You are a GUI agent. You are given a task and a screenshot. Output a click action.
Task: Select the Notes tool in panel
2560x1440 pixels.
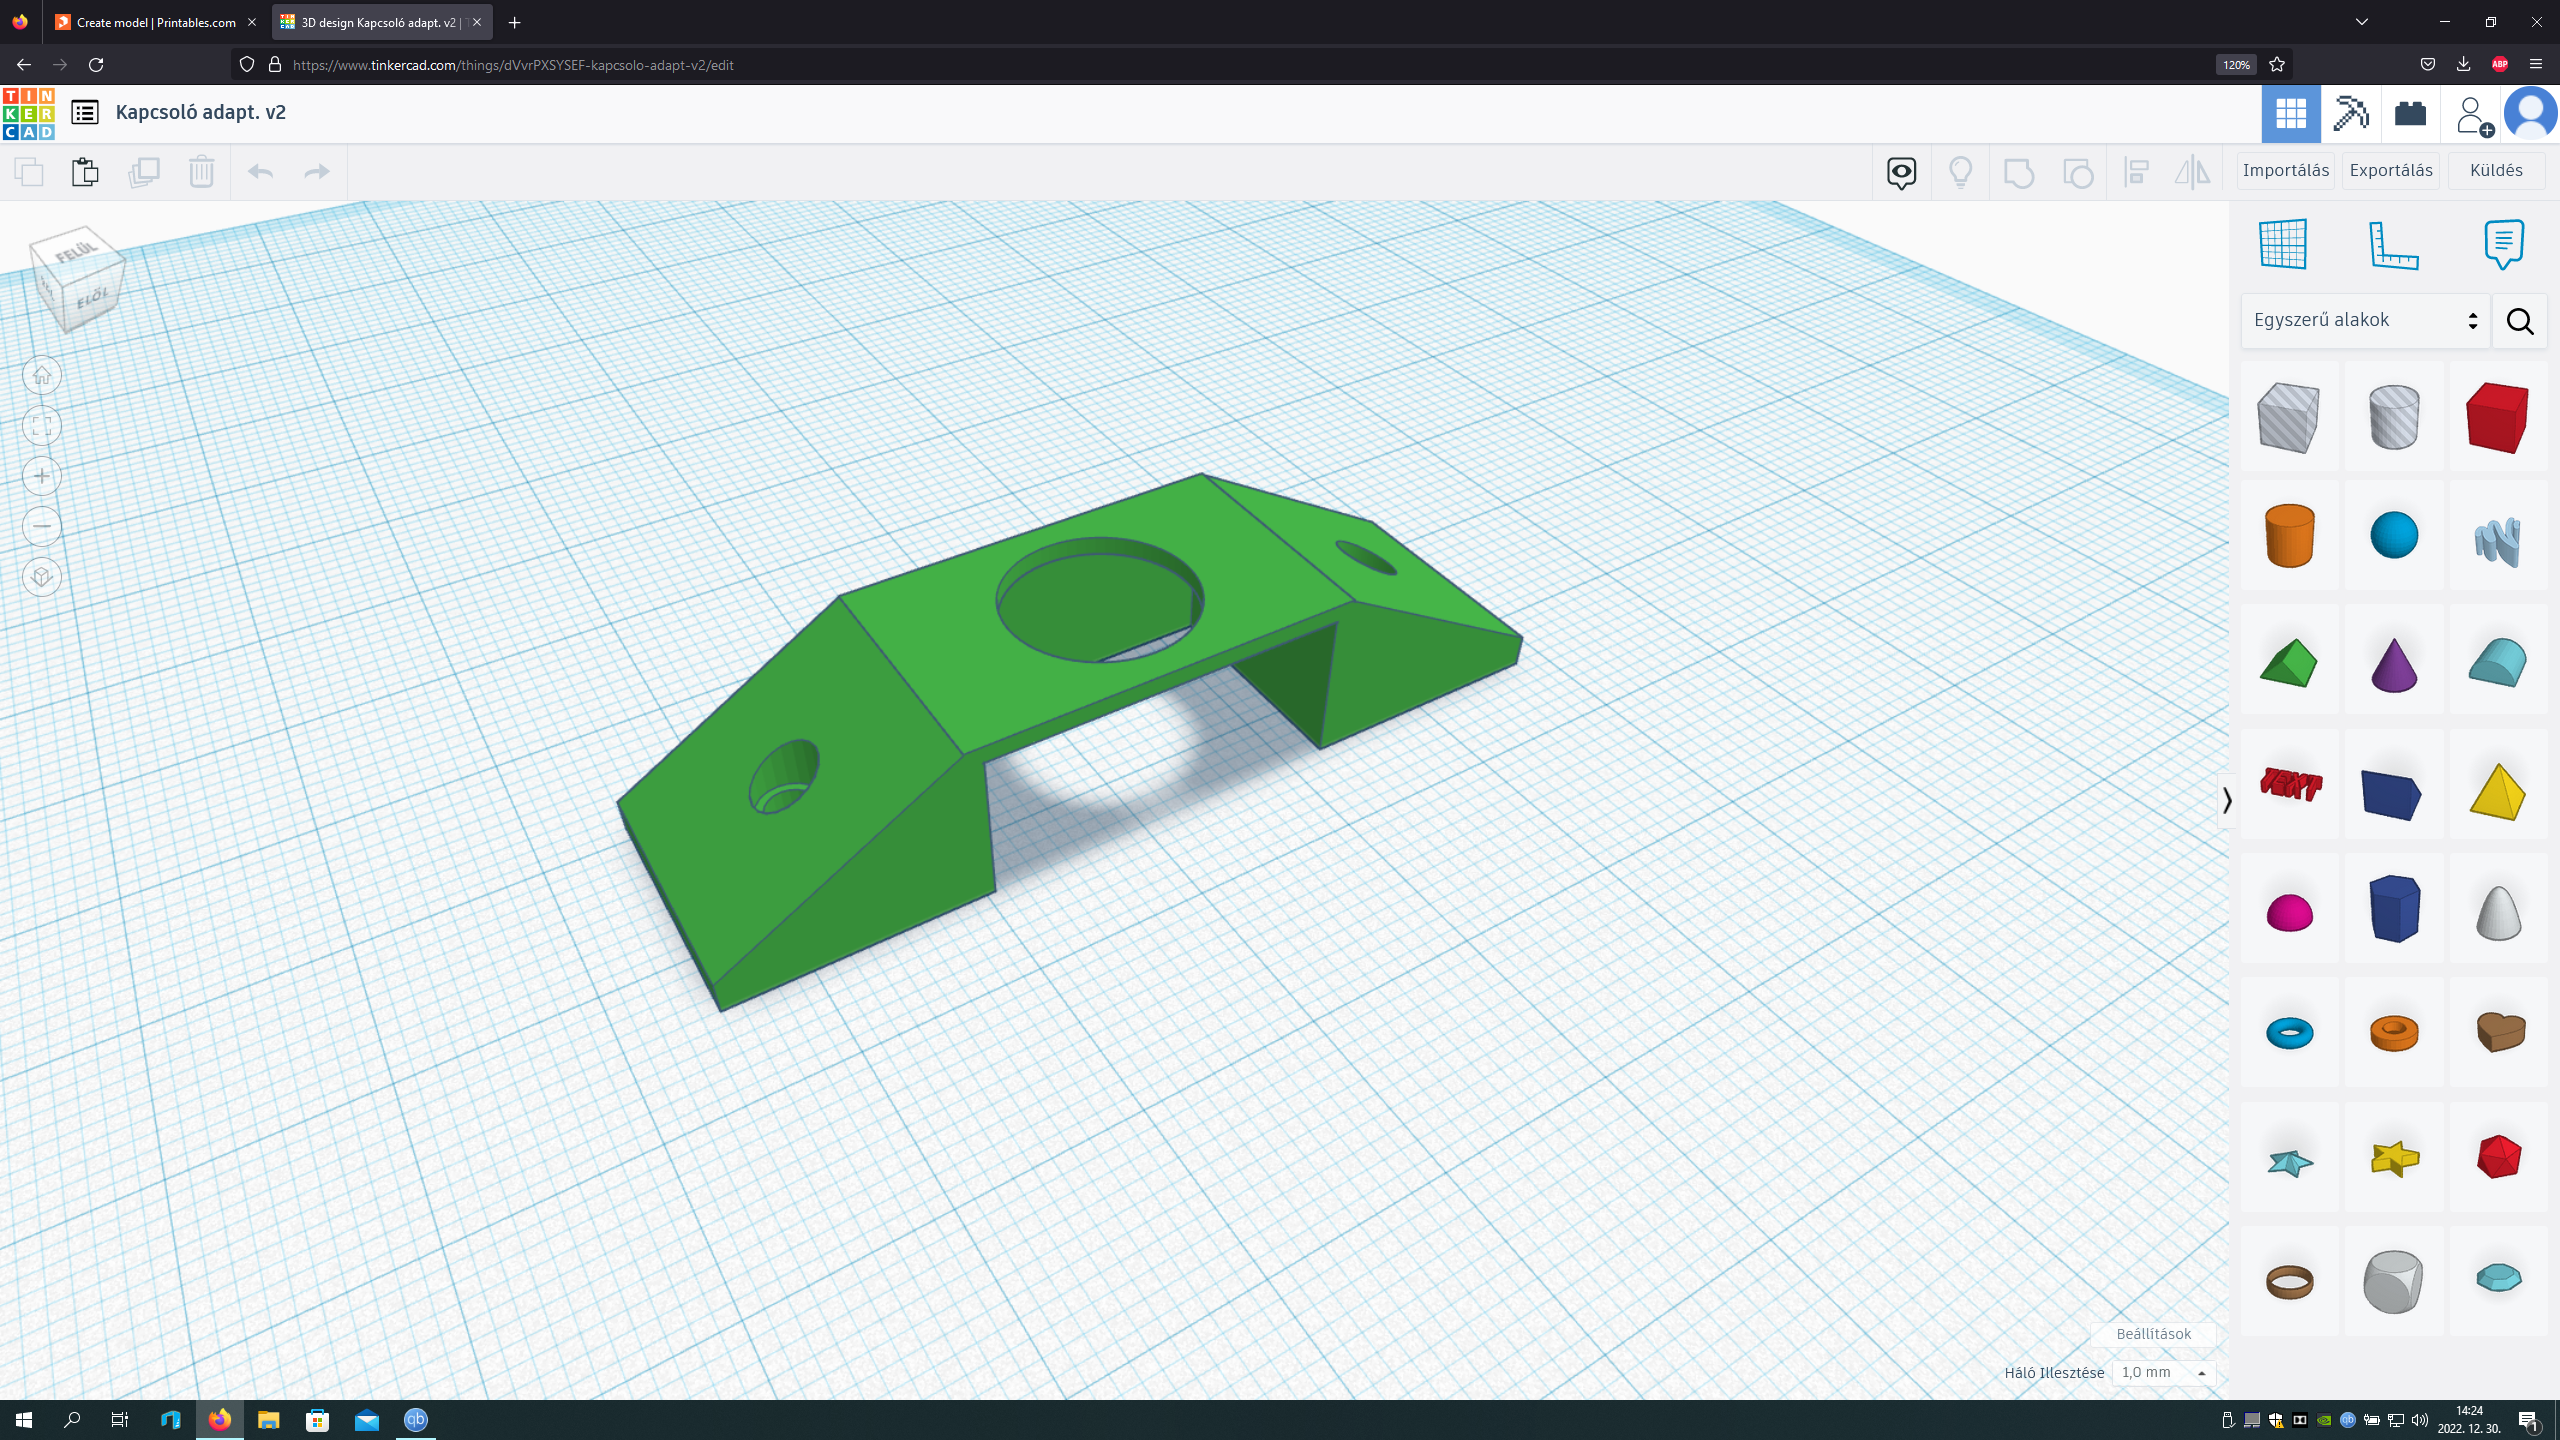[x=2503, y=244]
